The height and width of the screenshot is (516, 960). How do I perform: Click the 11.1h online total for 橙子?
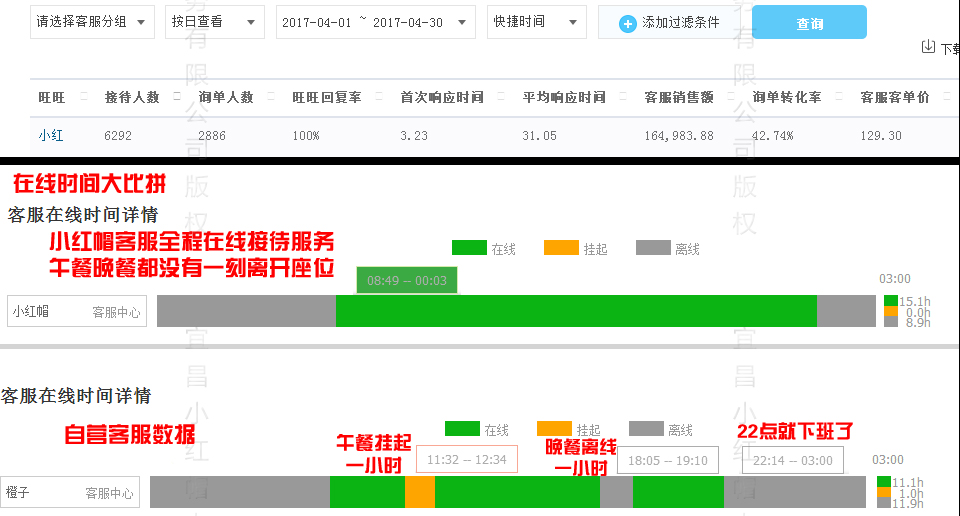(x=907, y=482)
